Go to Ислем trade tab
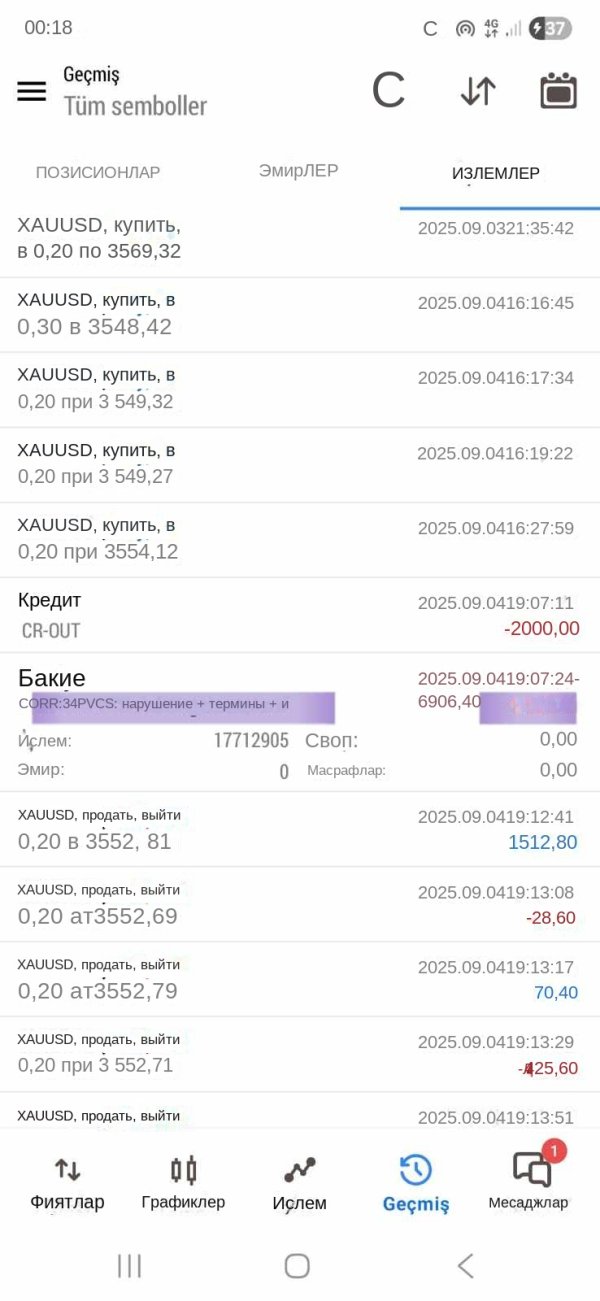This screenshot has width=600, height=1301. tap(299, 1183)
